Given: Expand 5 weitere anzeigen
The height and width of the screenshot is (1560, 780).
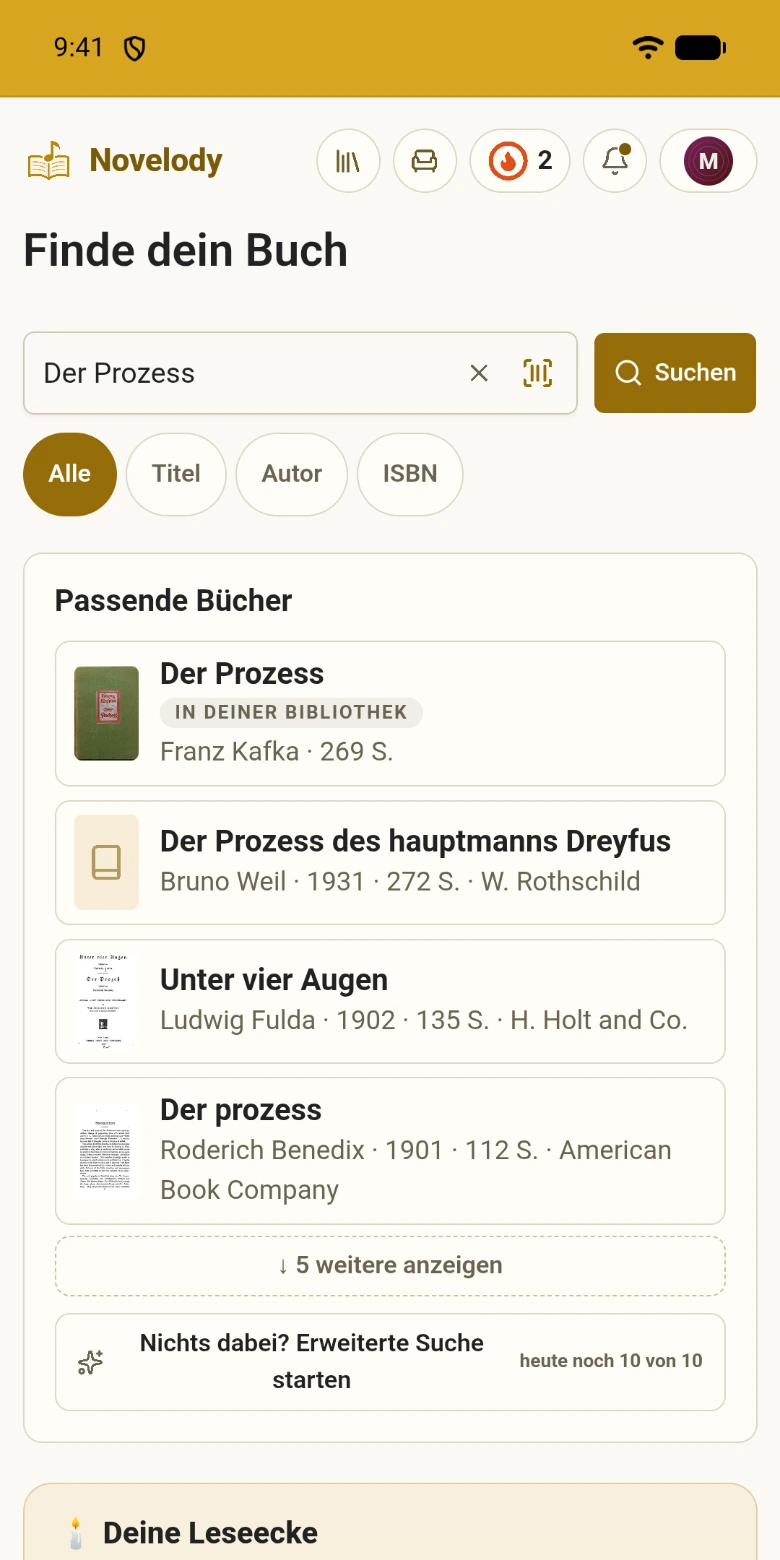Looking at the screenshot, I should coord(390,1266).
